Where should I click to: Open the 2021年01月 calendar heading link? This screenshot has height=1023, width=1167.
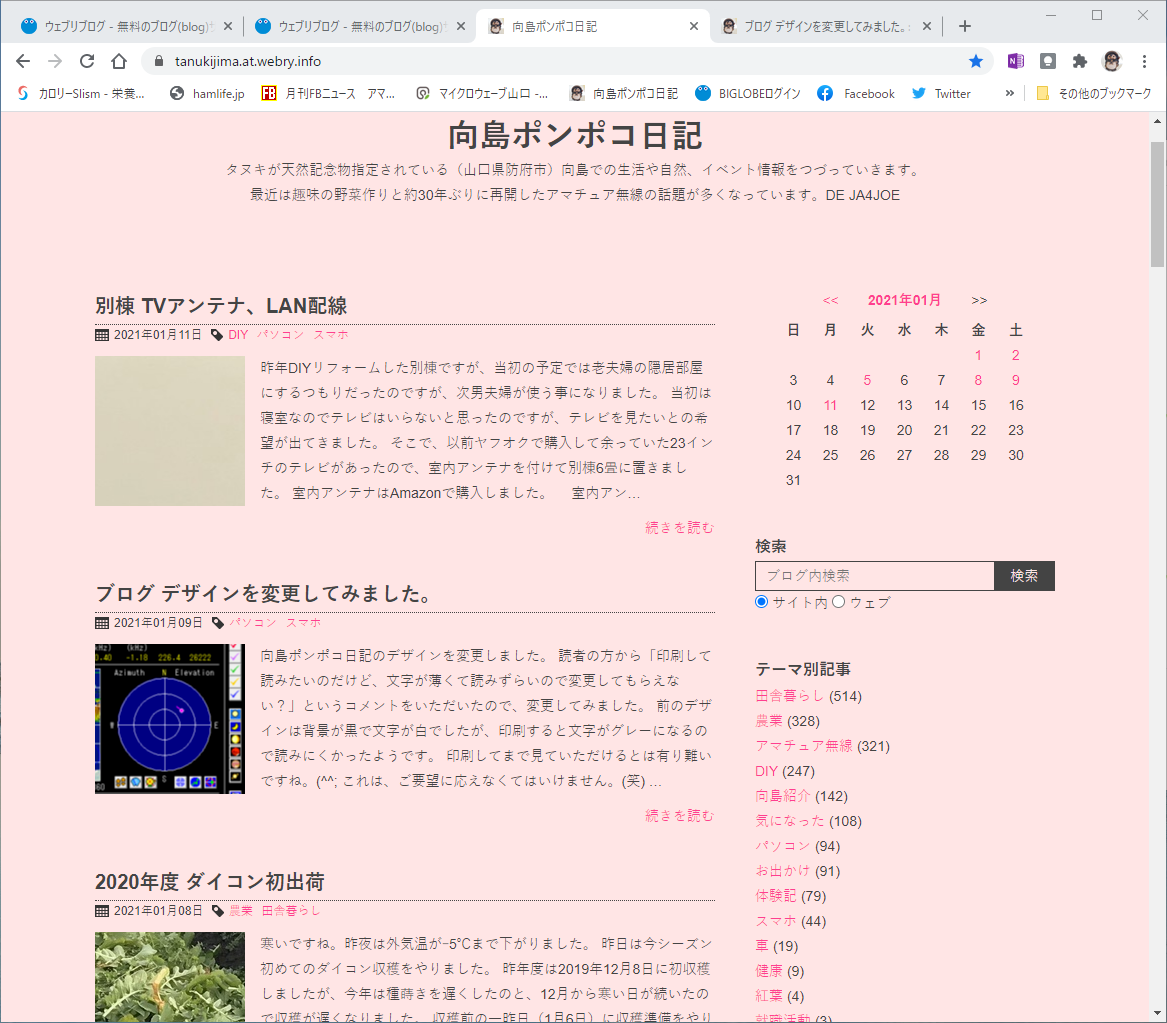pos(904,300)
